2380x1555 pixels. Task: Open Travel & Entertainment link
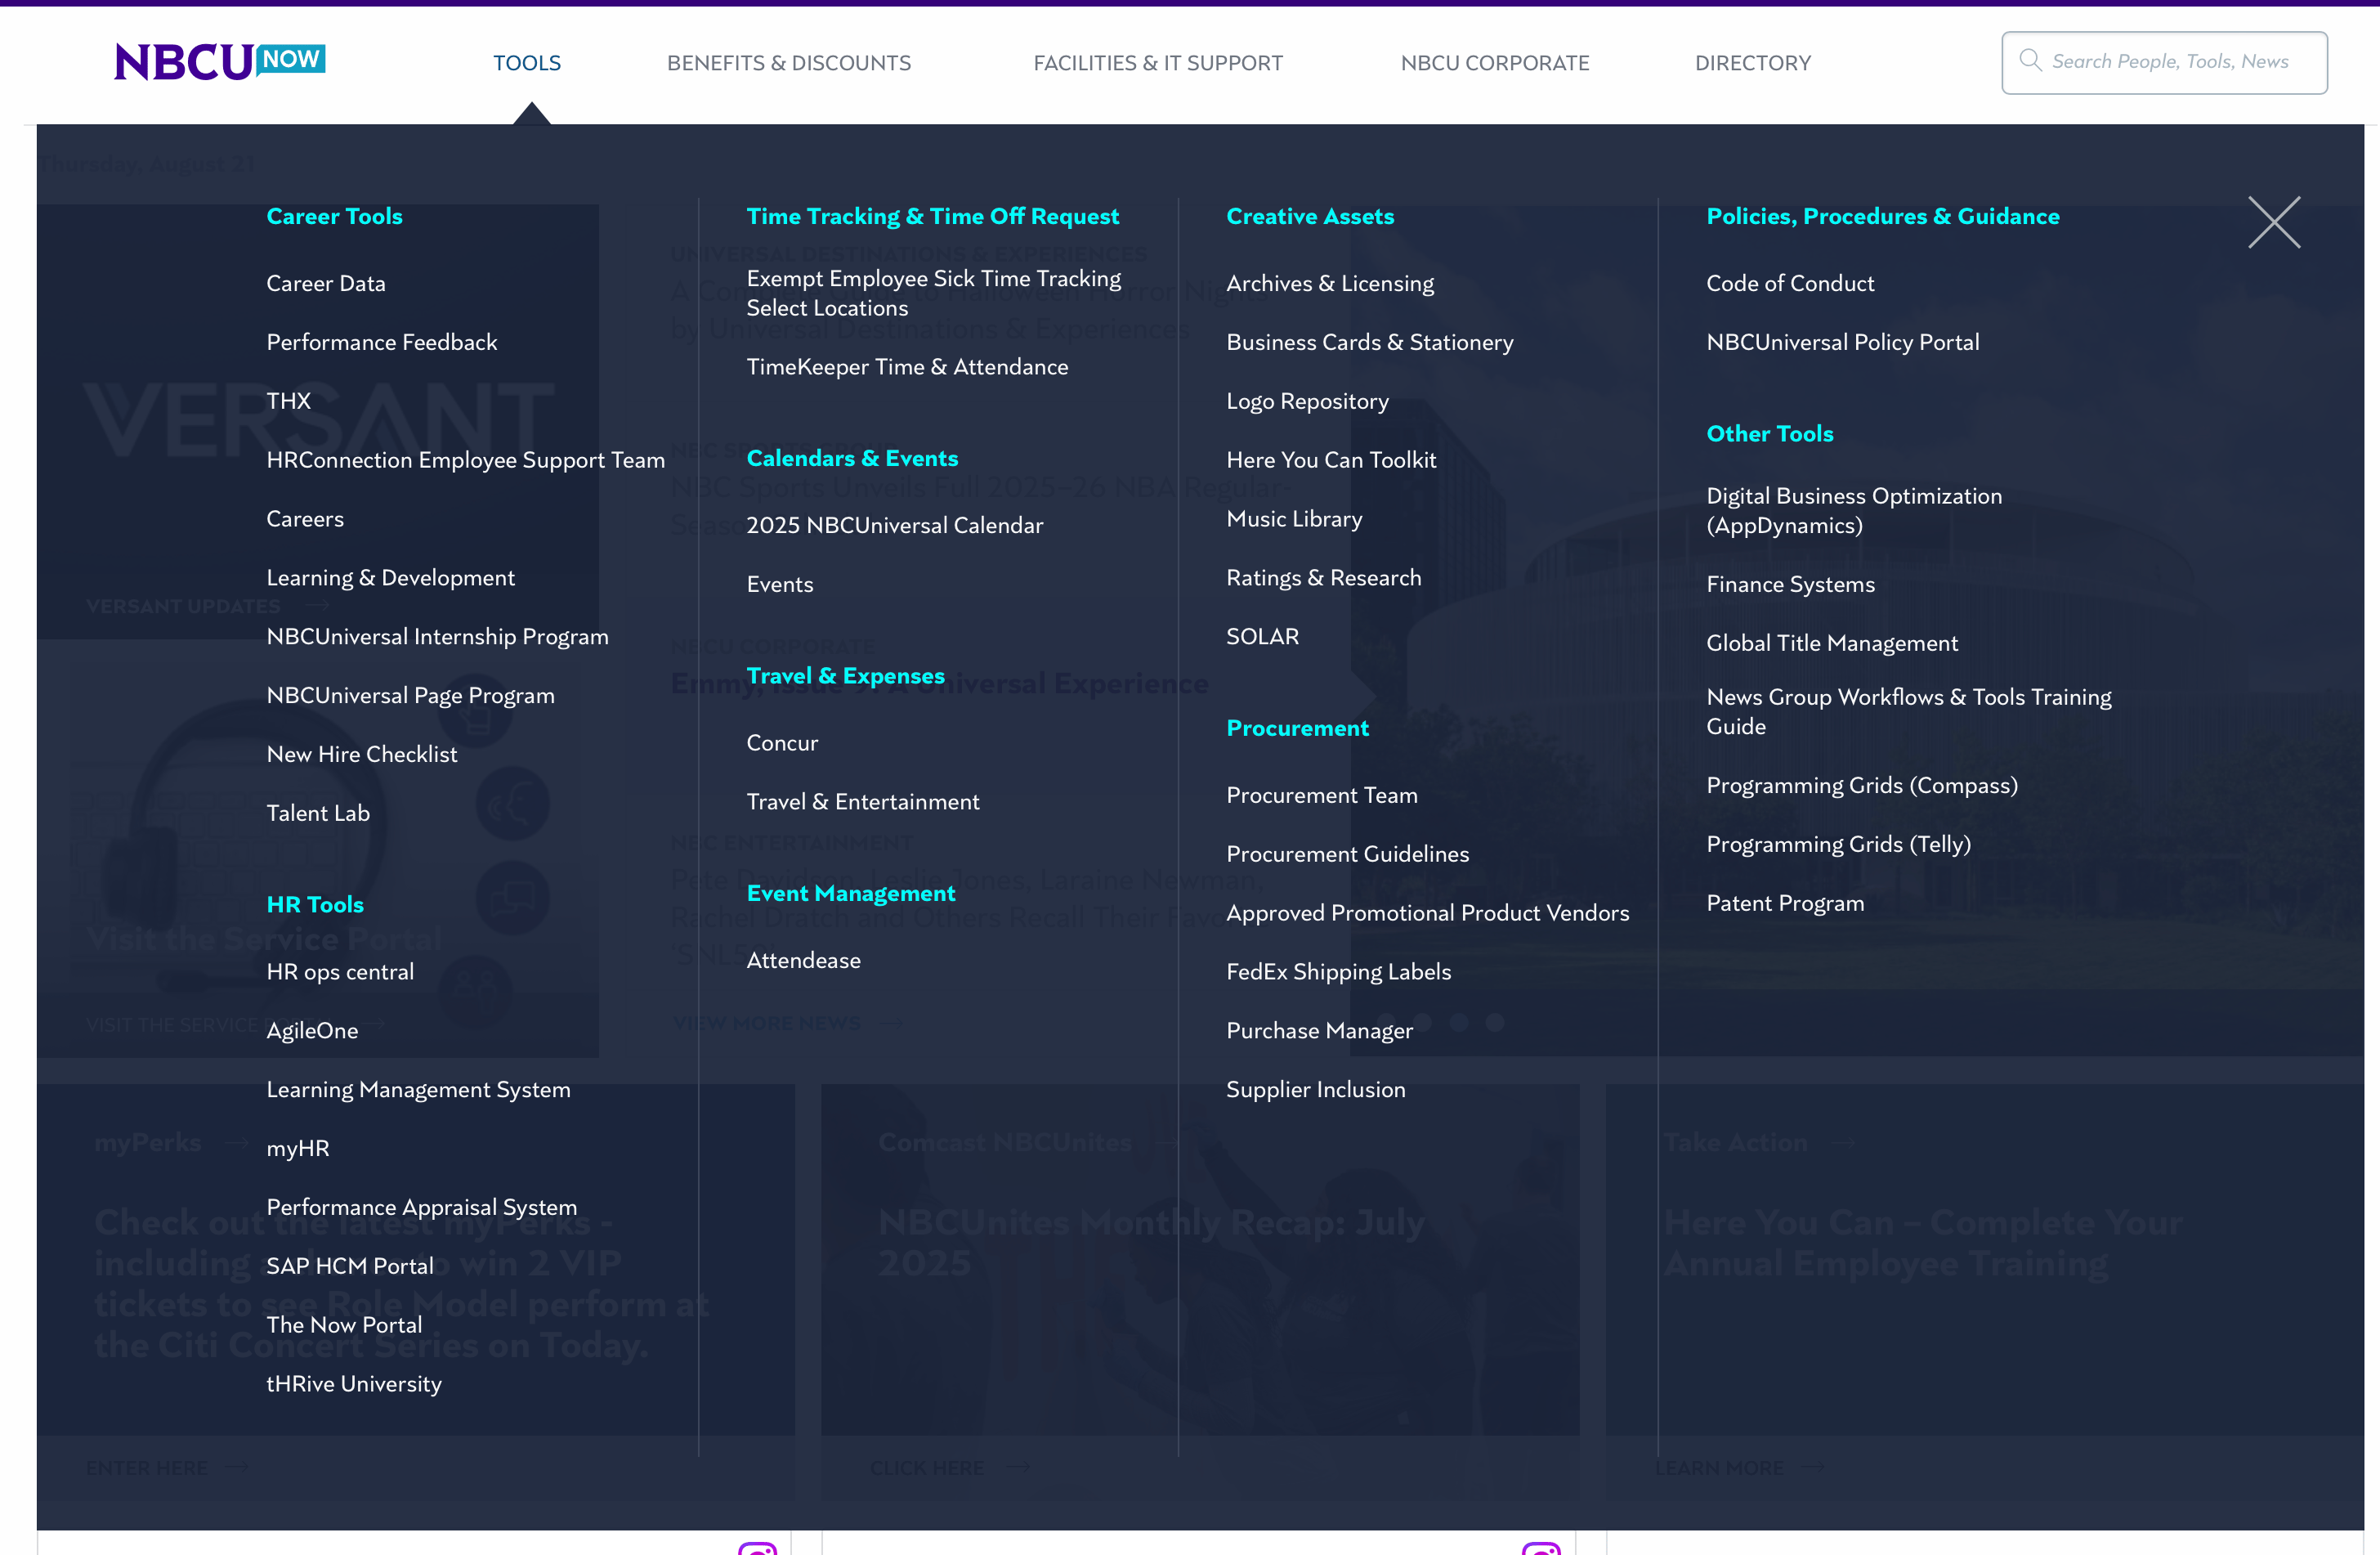[x=863, y=802]
